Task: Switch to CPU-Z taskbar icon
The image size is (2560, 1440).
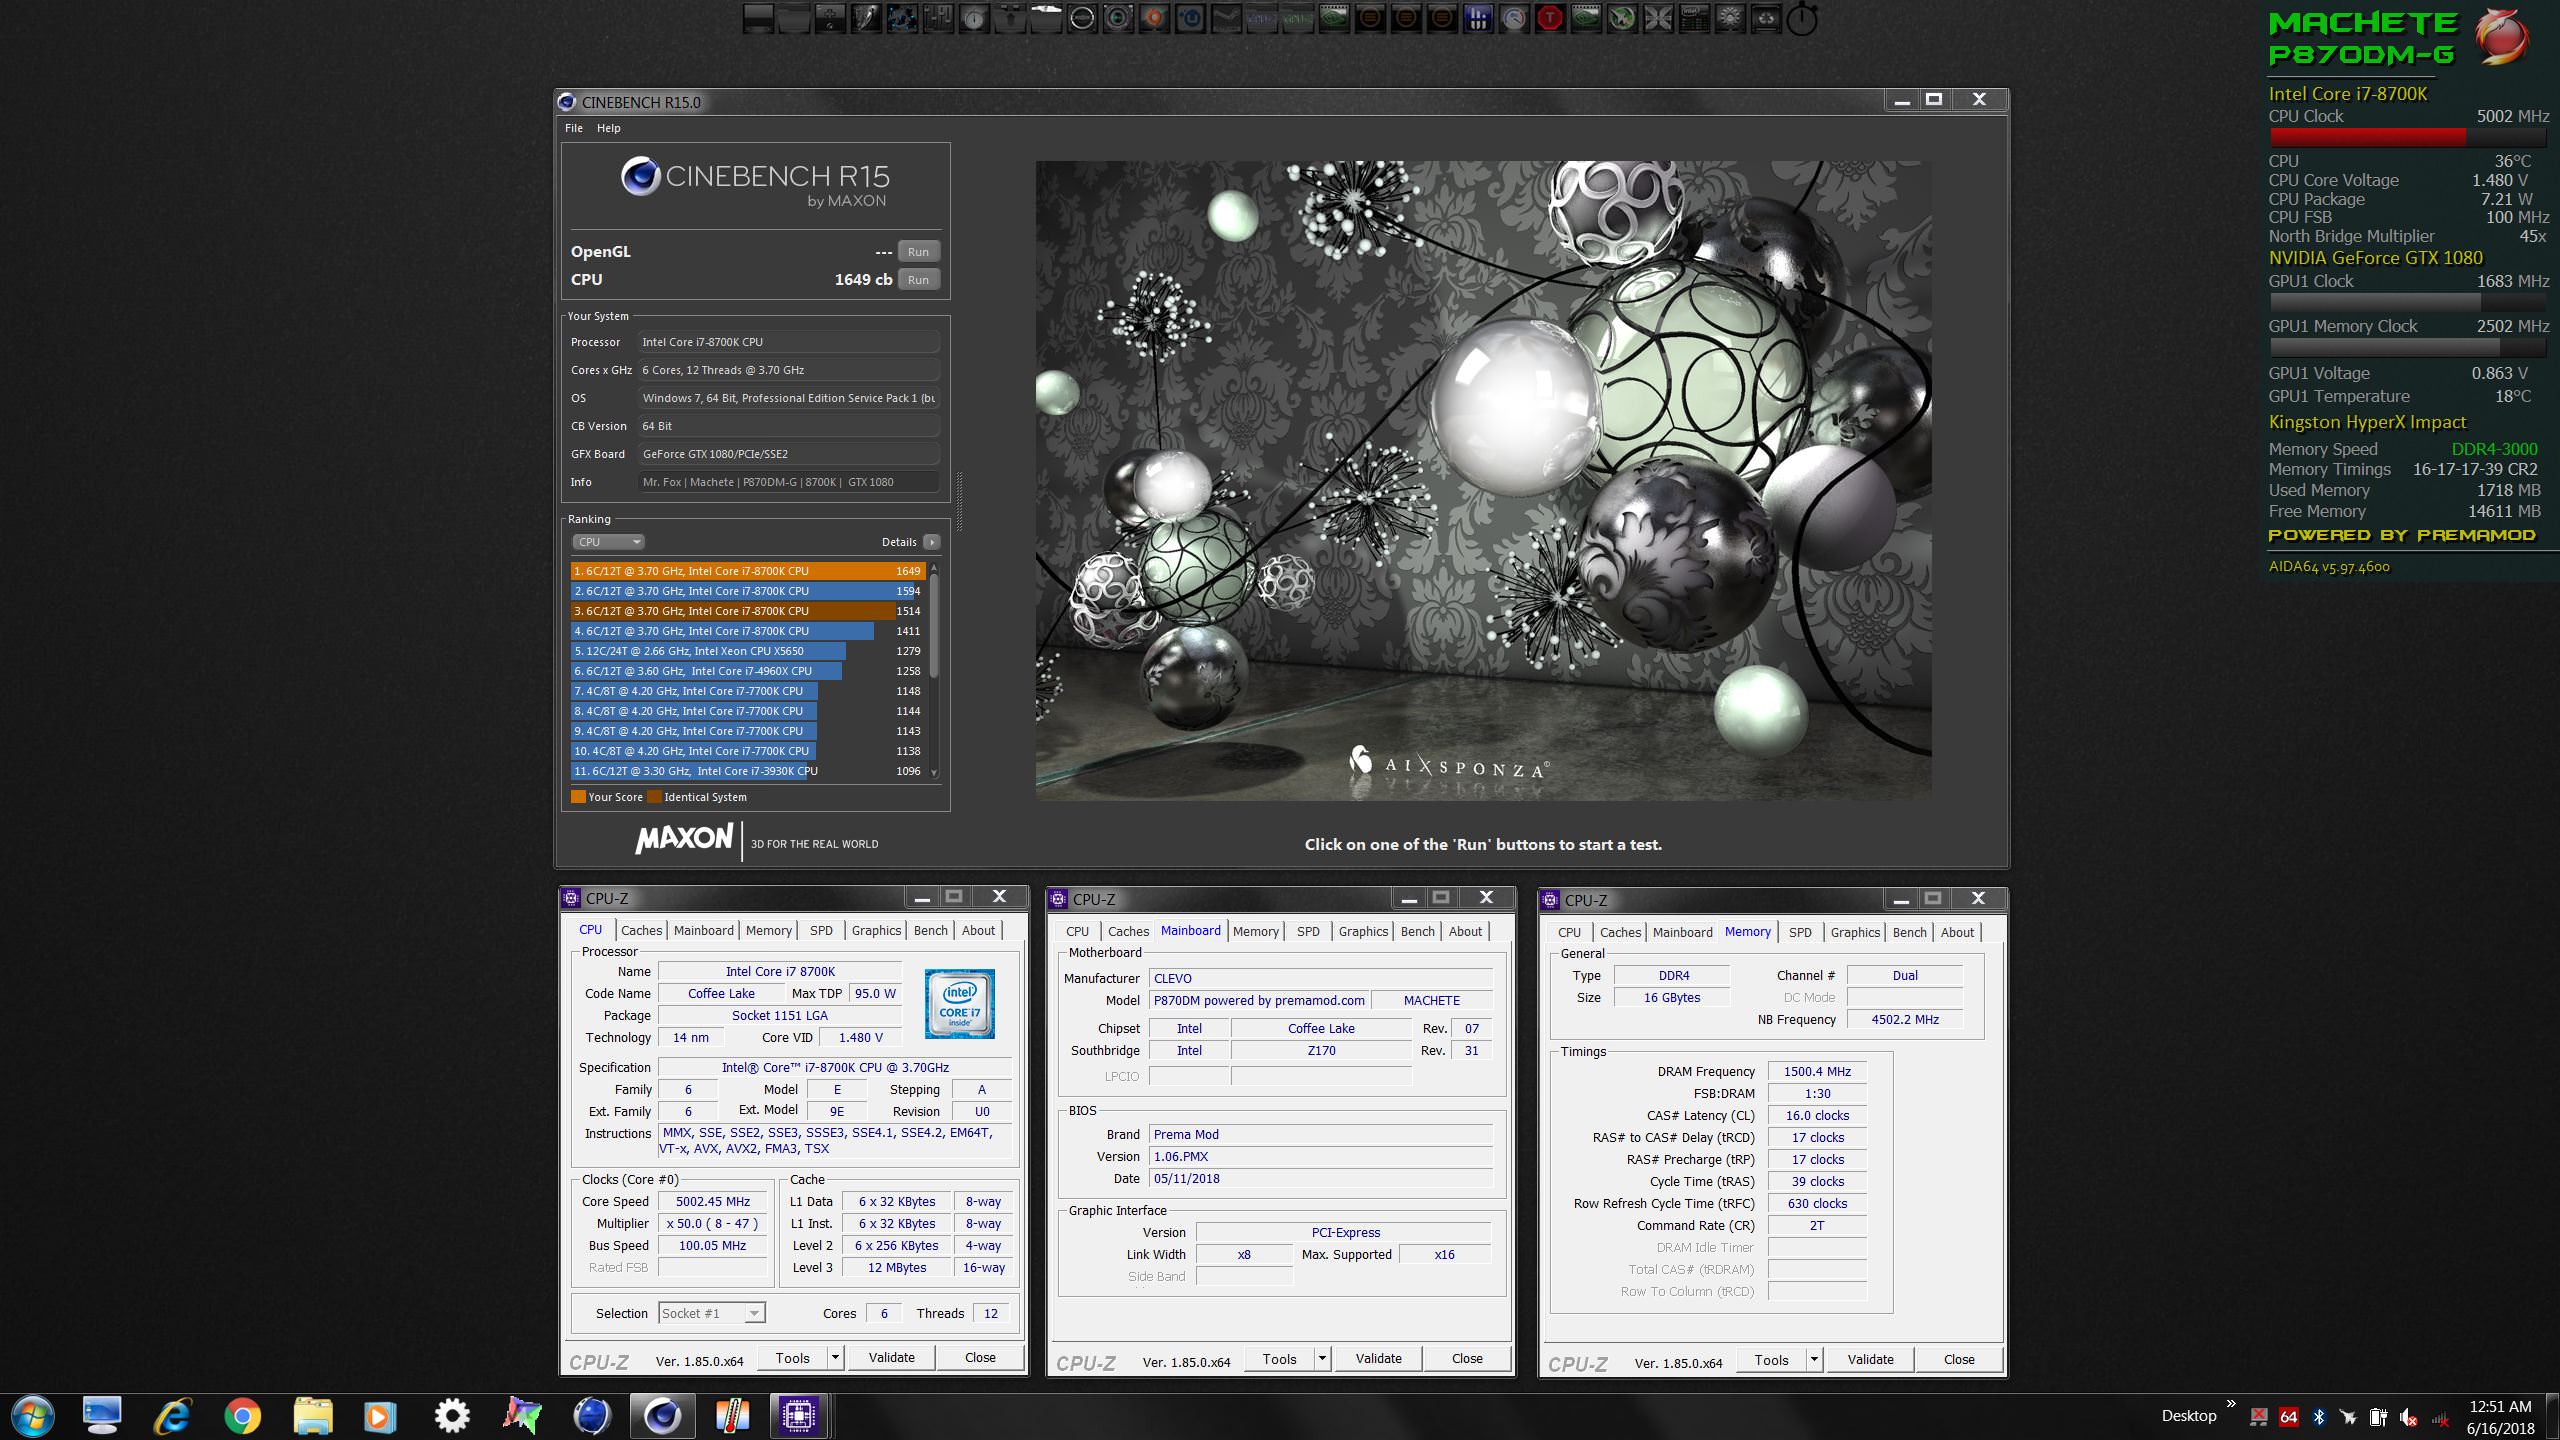Action: pos(799,1415)
